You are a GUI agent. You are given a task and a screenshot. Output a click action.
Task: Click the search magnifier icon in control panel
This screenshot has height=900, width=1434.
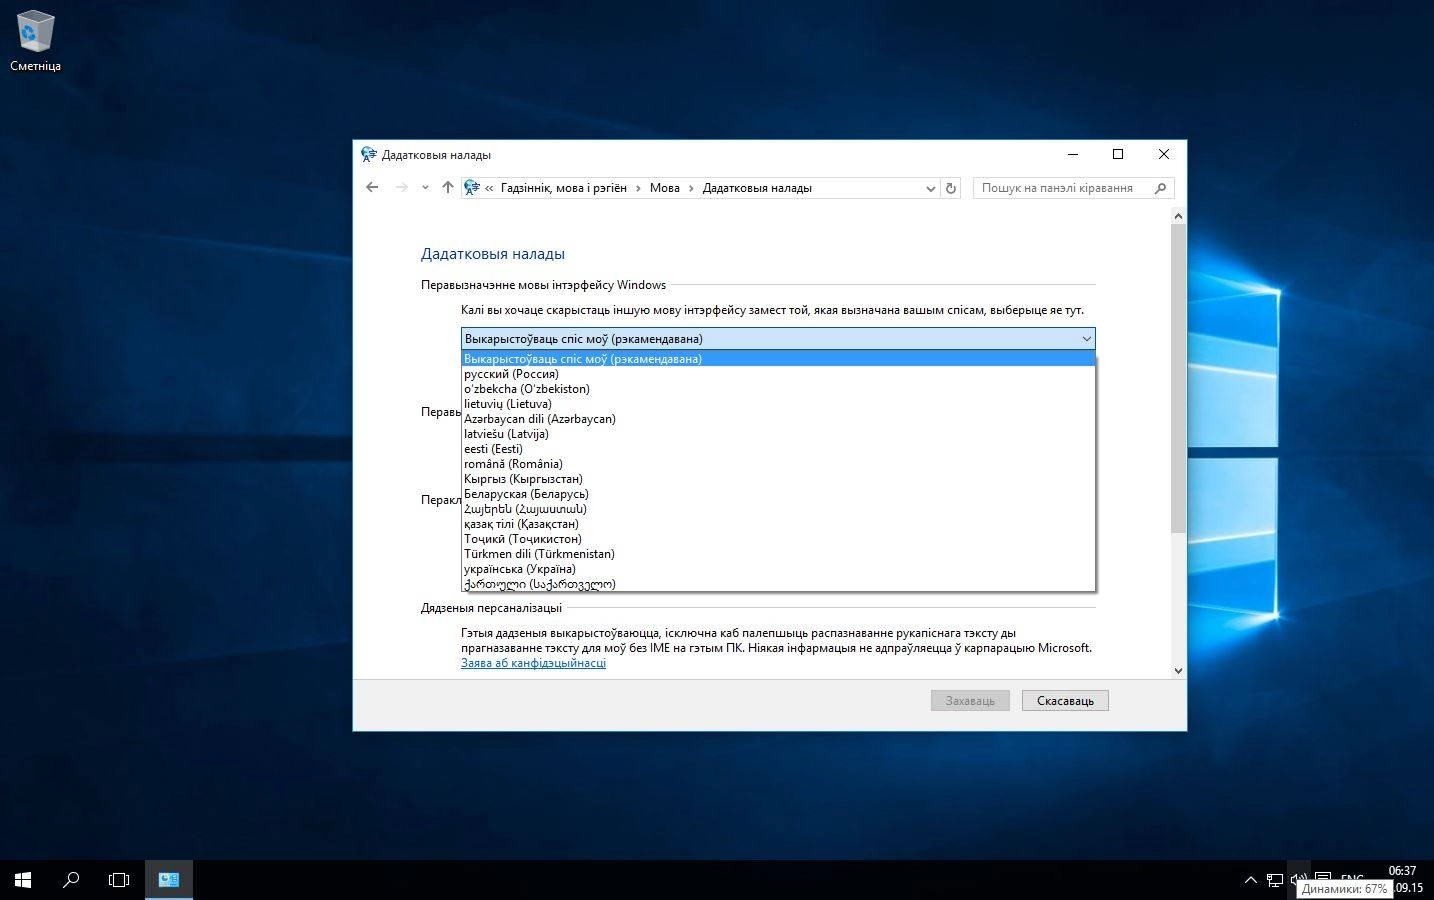click(x=1160, y=188)
